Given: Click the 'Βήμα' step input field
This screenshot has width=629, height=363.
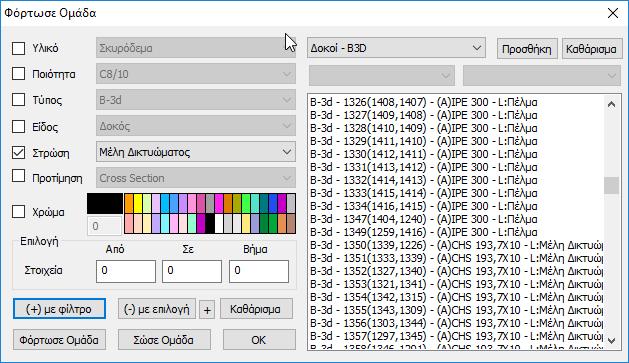Looking at the screenshot, I should (x=259, y=271).
